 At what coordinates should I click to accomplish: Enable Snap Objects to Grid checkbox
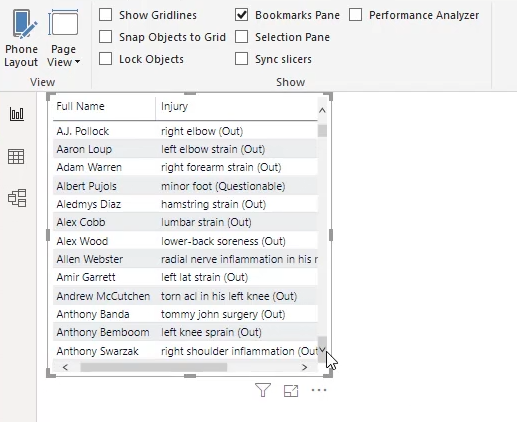(x=105, y=37)
